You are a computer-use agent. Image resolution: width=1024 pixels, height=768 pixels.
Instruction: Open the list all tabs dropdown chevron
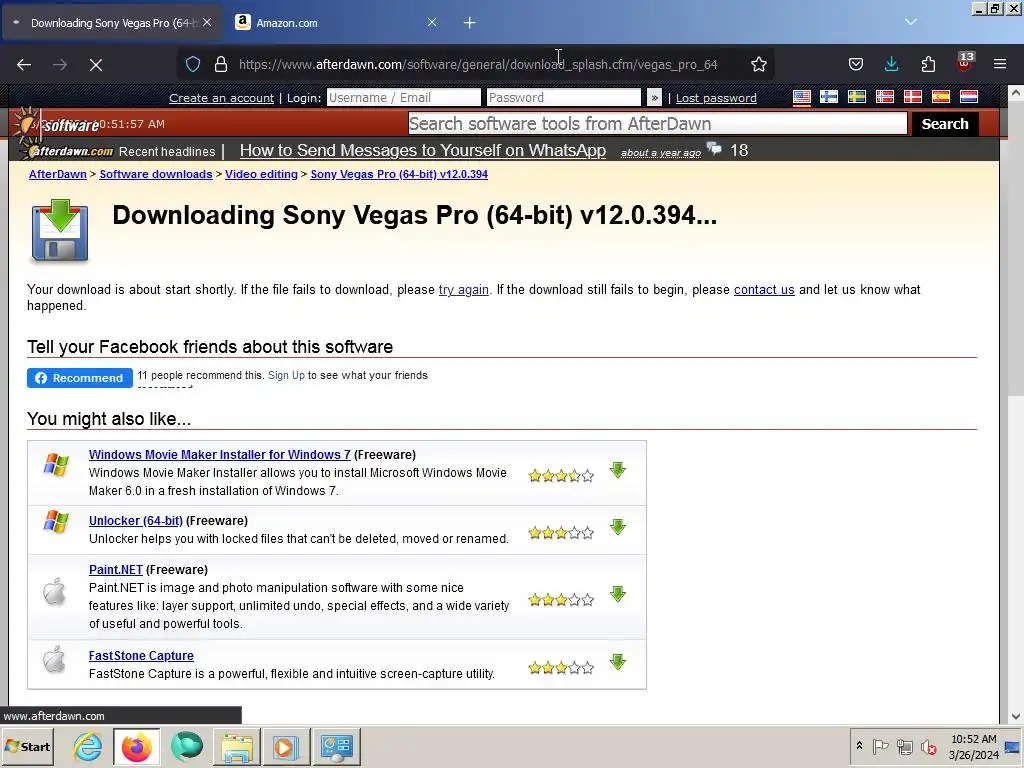pyautogui.click(x=911, y=22)
